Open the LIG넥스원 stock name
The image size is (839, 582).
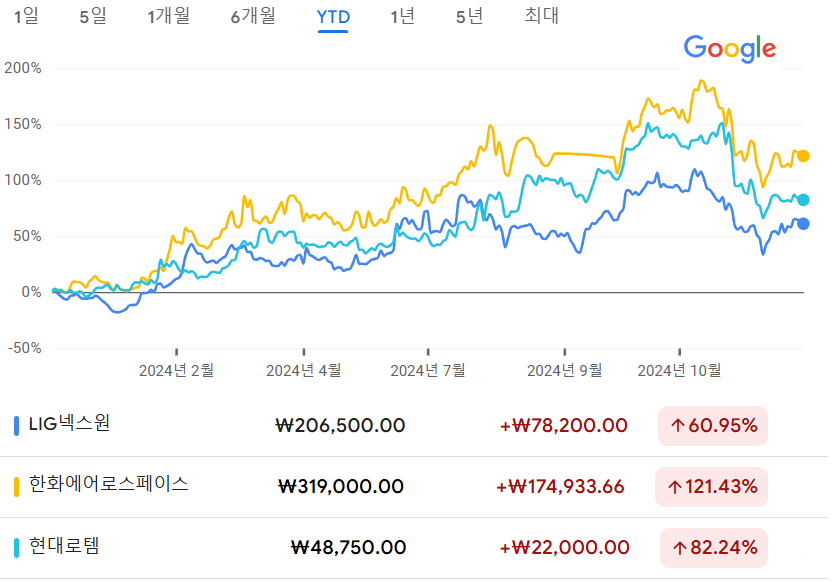[70, 424]
